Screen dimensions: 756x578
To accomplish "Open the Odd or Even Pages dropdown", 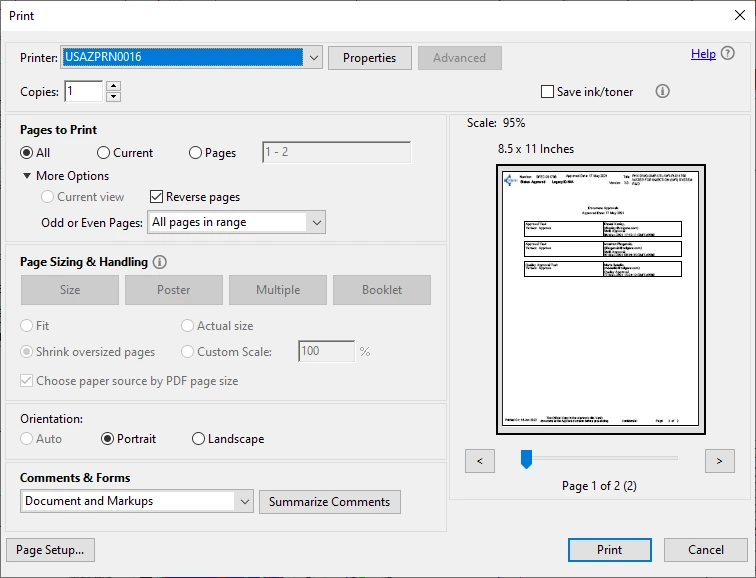I will coord(236,222).
